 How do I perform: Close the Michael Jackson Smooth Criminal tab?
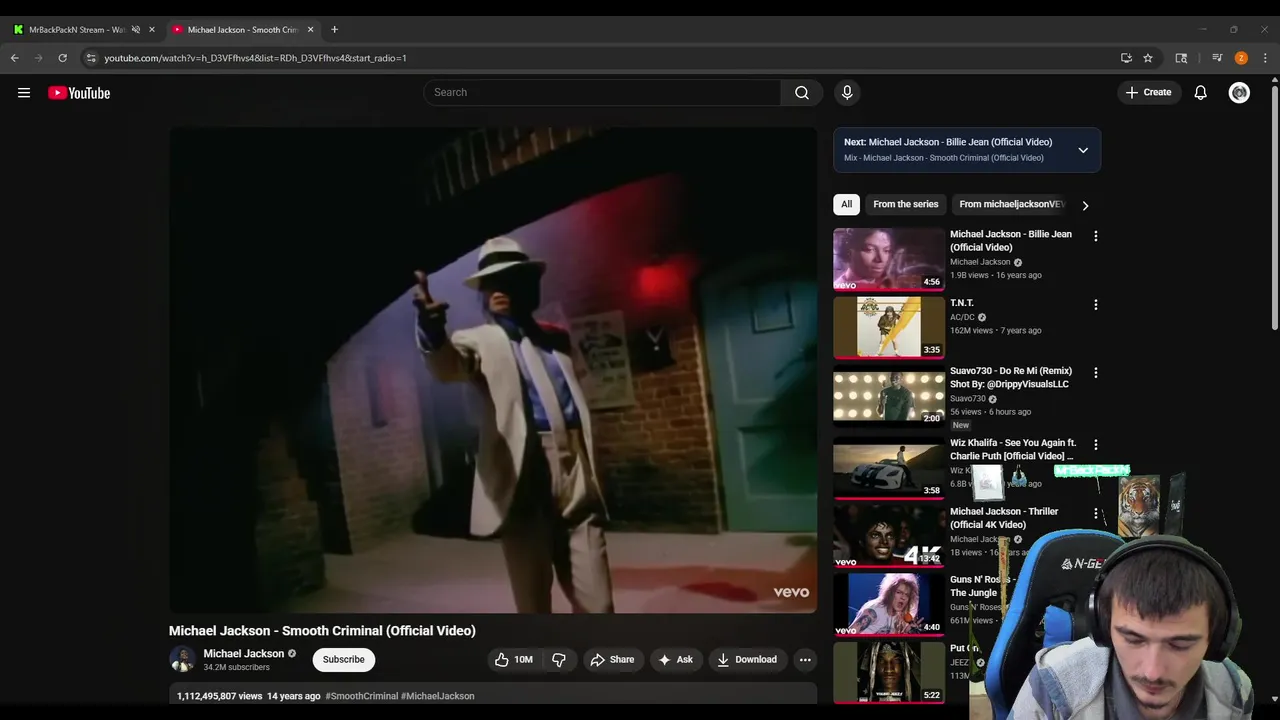tap(310, 29)
